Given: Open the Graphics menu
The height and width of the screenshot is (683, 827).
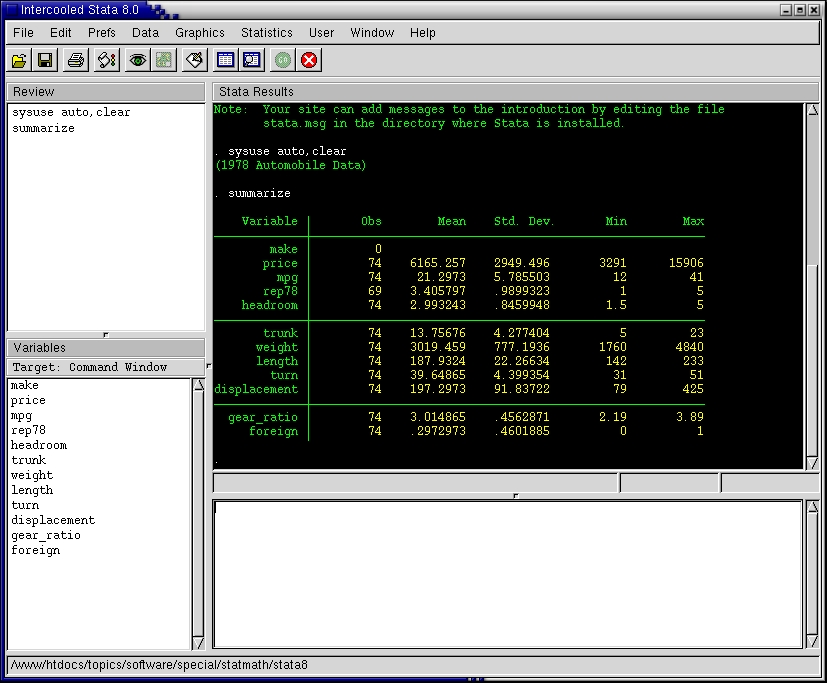Looking at the screenshot, I should [x=200, y=33].
